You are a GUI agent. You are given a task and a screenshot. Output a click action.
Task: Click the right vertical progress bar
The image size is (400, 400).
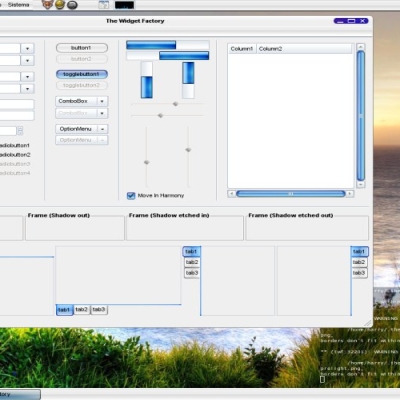click(x=188, y=80)
